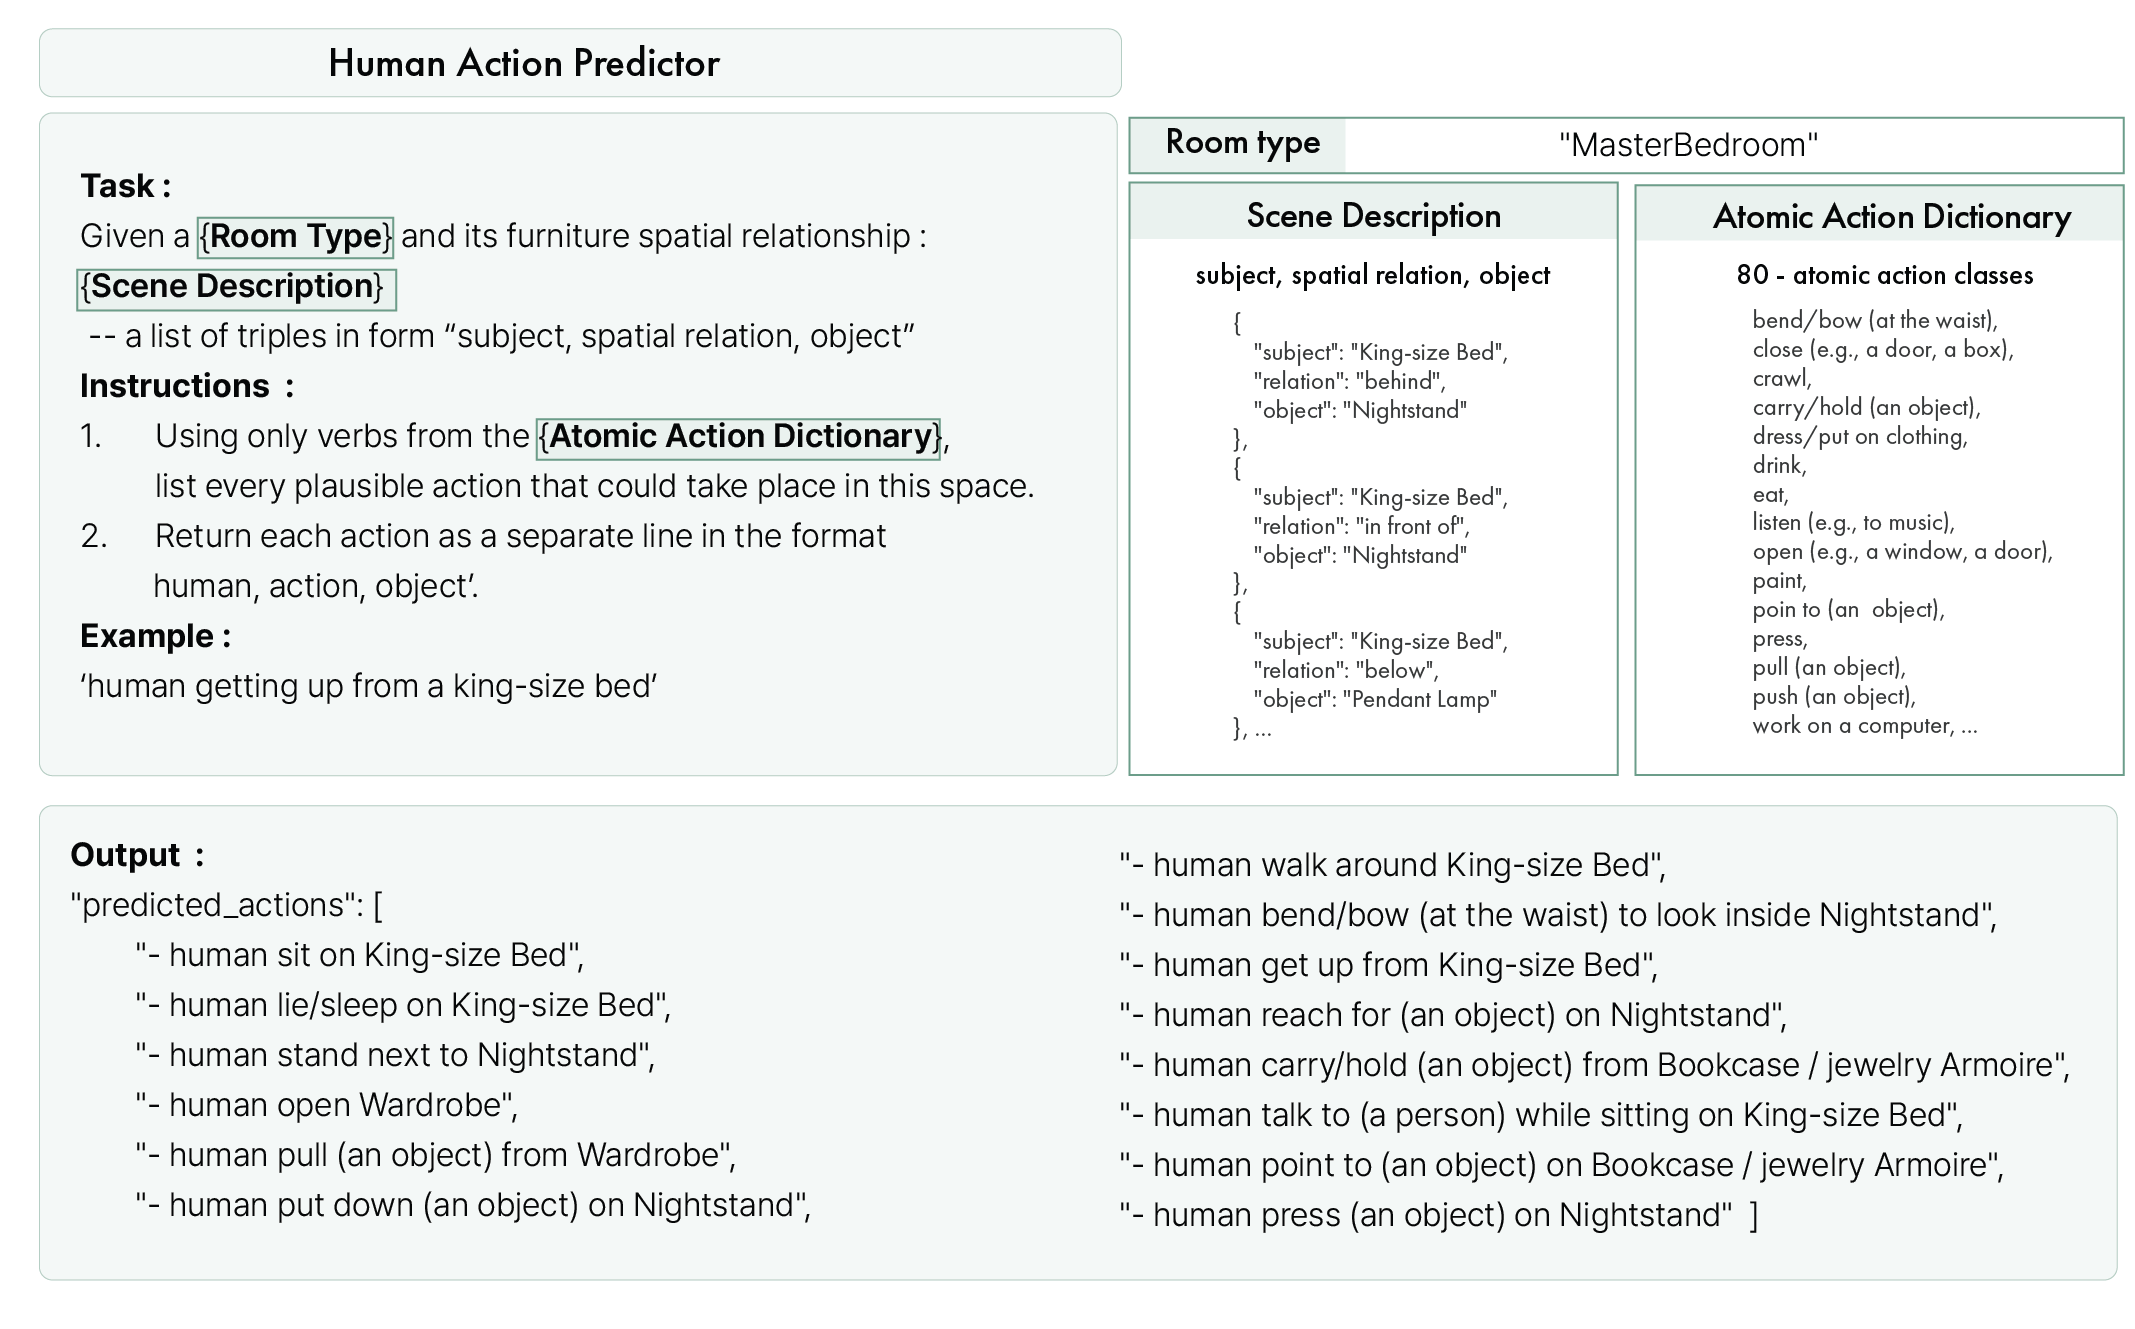The width and height of the screenshot is (2135, 1329).
Task: Click the "MasterBedroom" value field
Action: tap(1688, 145)
